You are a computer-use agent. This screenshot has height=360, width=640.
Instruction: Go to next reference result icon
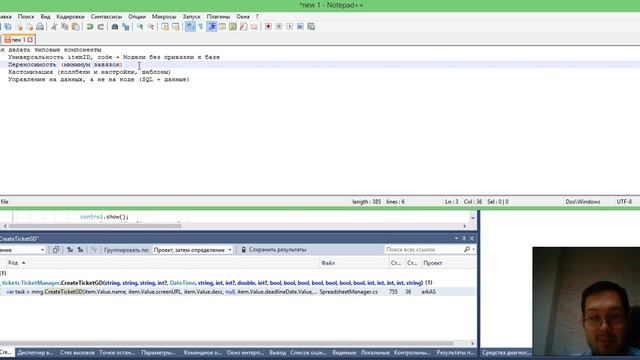(x=80, y=250)
